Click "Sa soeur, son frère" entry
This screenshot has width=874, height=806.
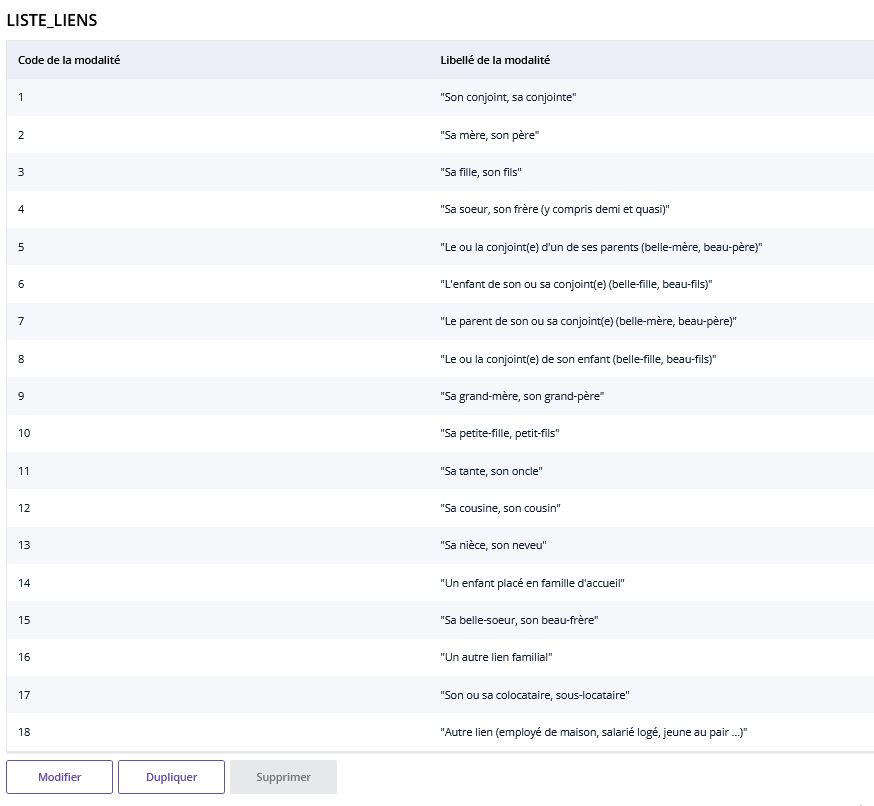[554, 209]
